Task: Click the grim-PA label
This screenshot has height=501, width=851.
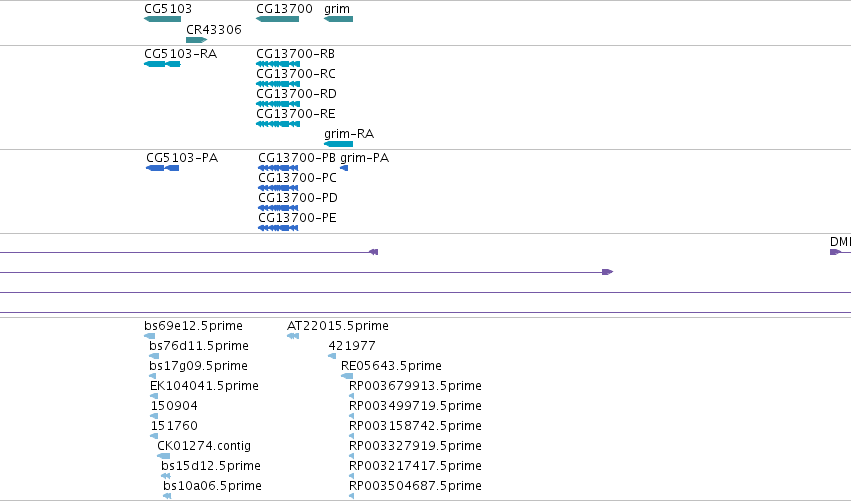Action: coord(365,158)
